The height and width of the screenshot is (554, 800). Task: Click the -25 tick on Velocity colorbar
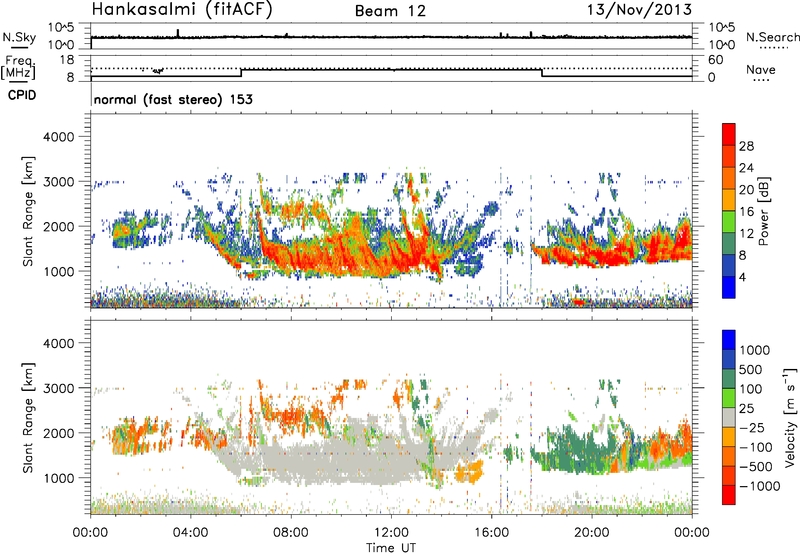tap(752, 427)
